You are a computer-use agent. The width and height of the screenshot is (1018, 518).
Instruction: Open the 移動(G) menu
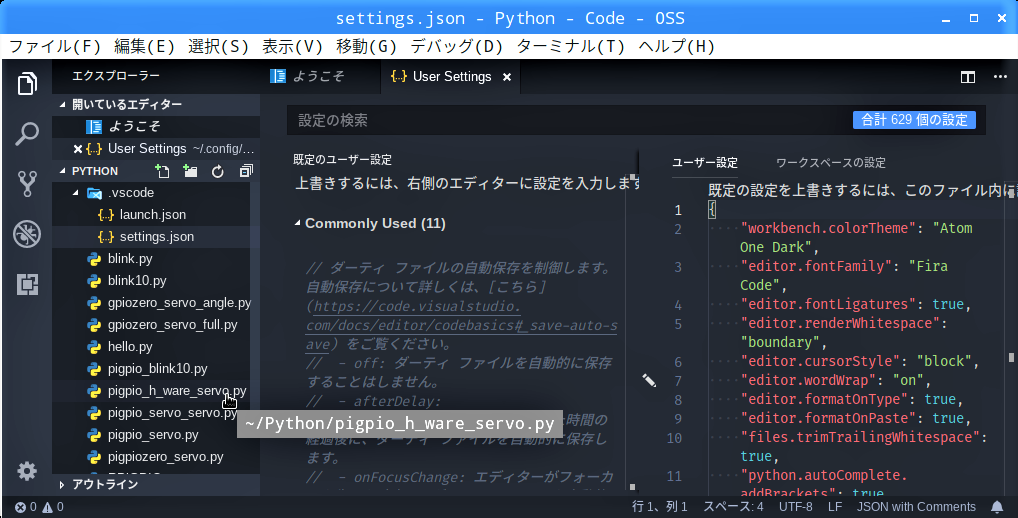[366, 47]
